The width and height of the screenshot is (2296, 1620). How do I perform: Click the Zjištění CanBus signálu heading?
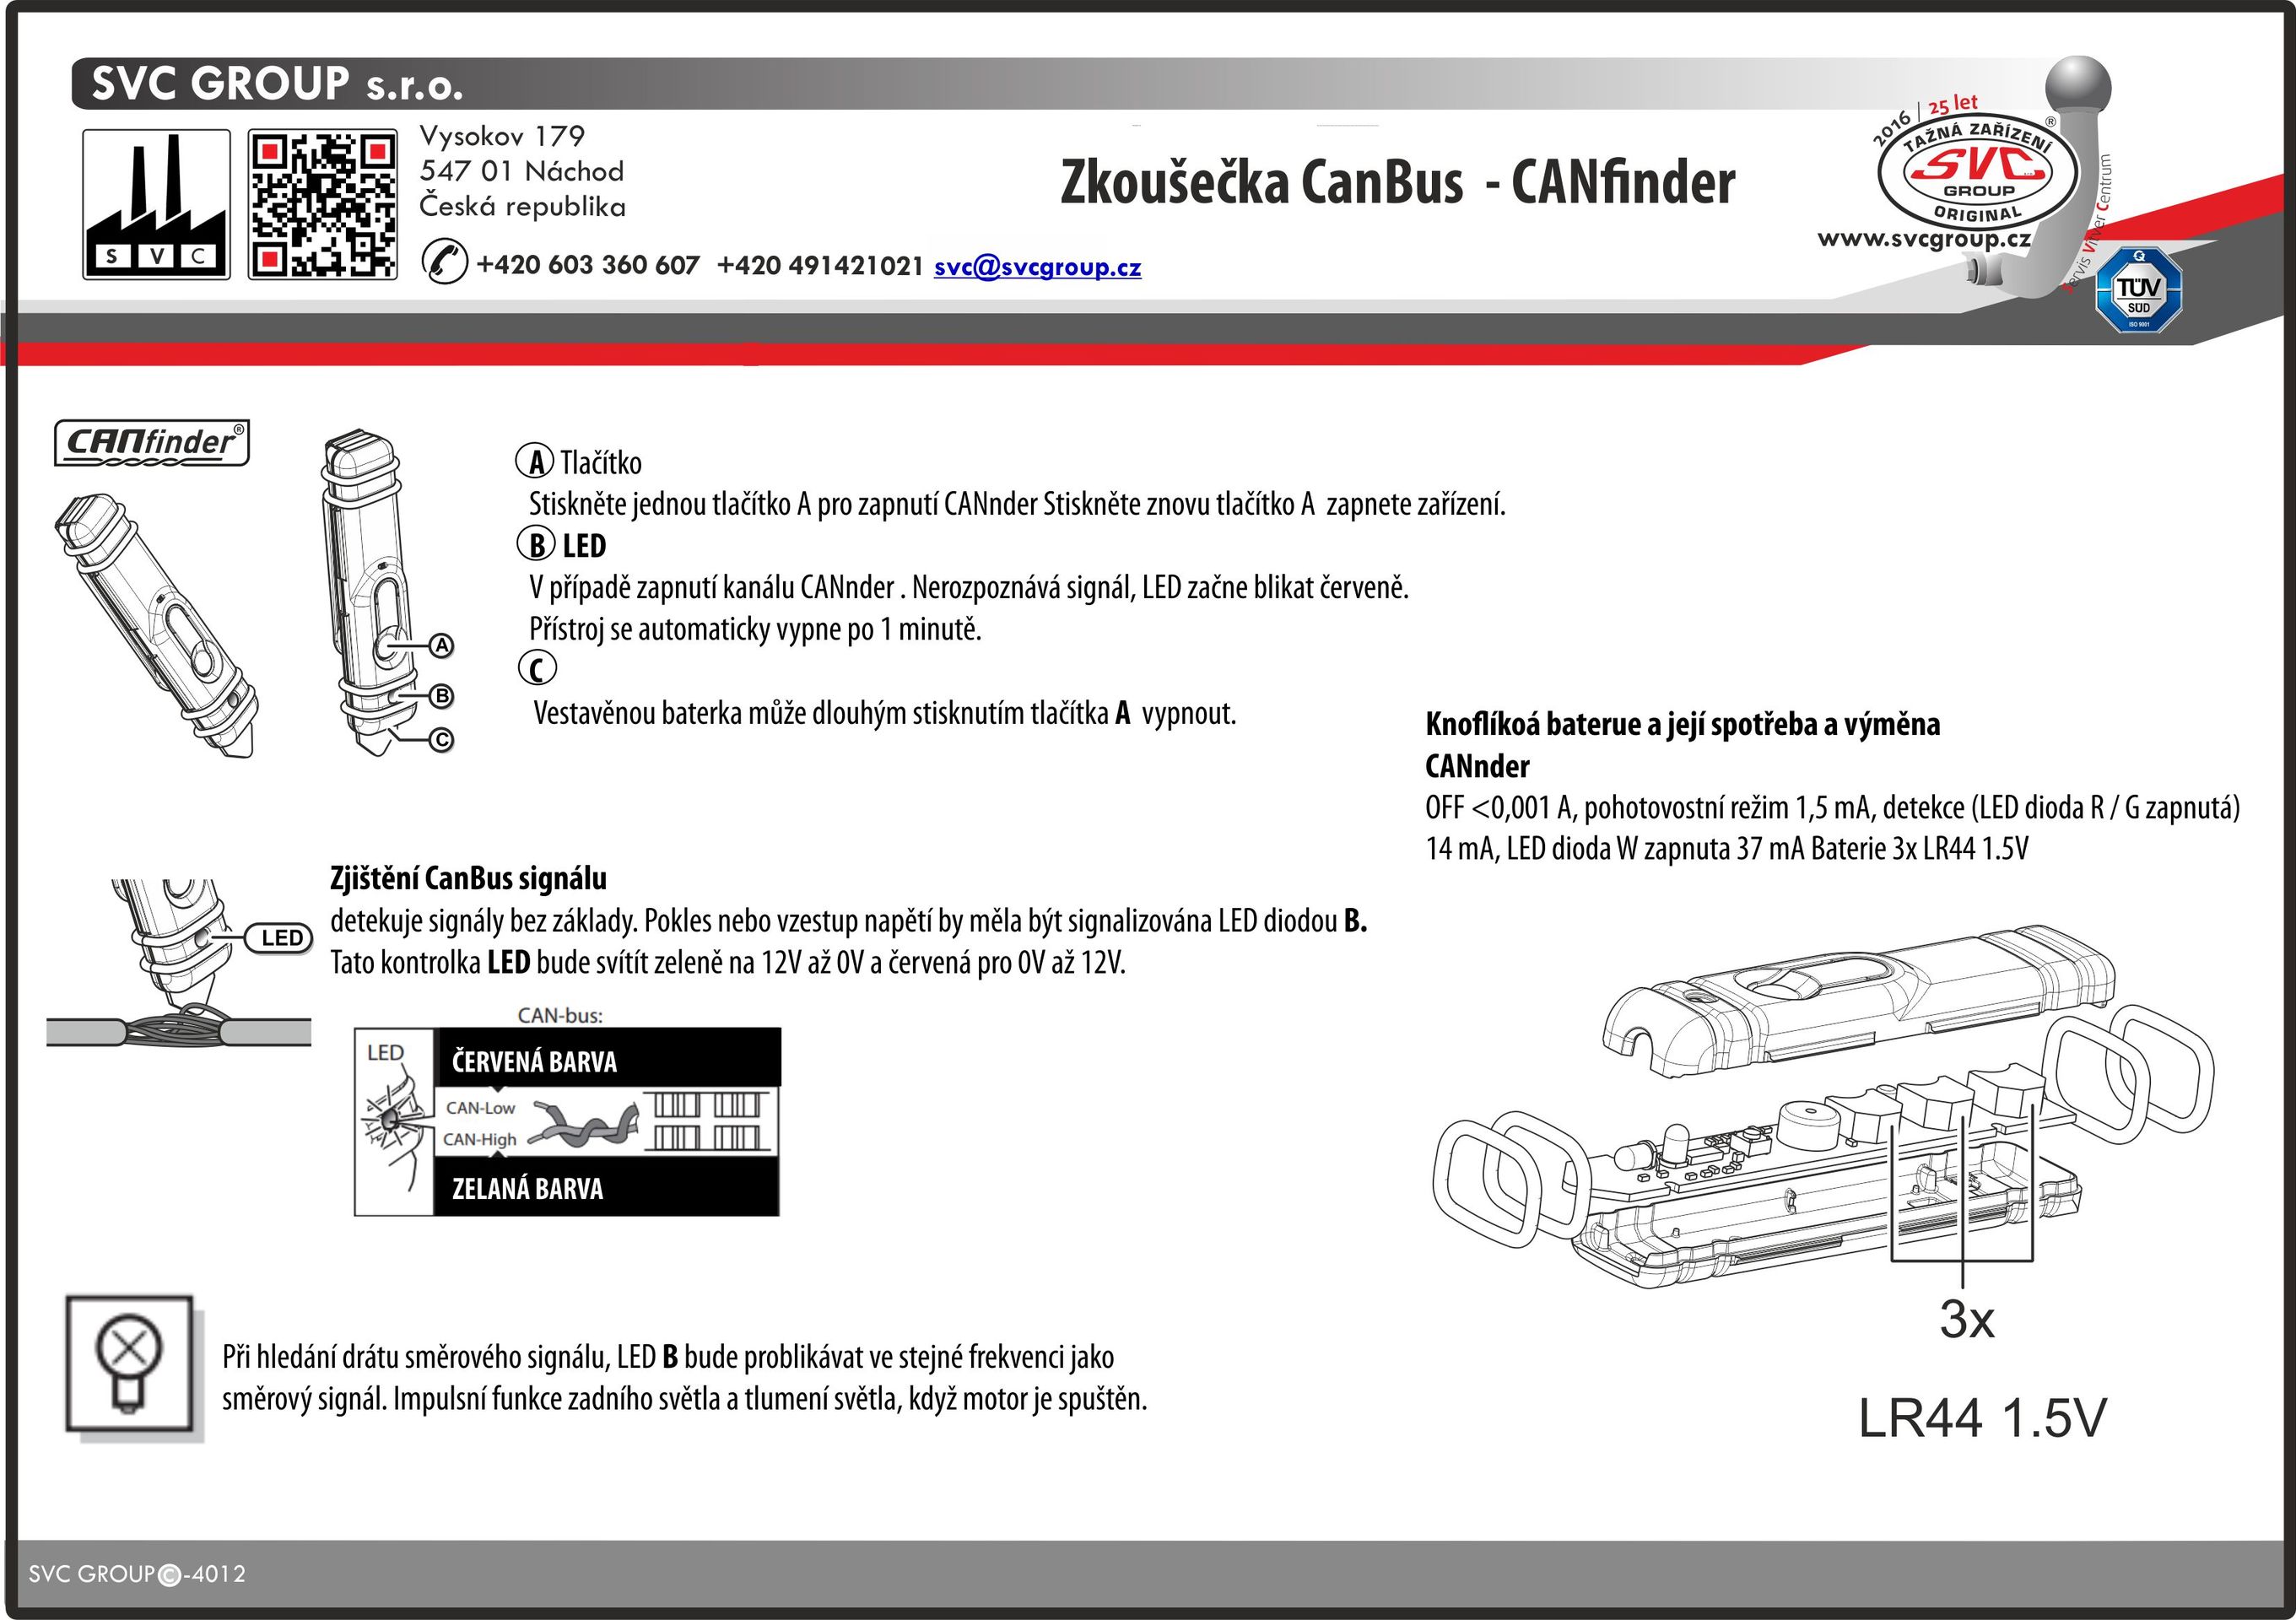pos(468,878)
